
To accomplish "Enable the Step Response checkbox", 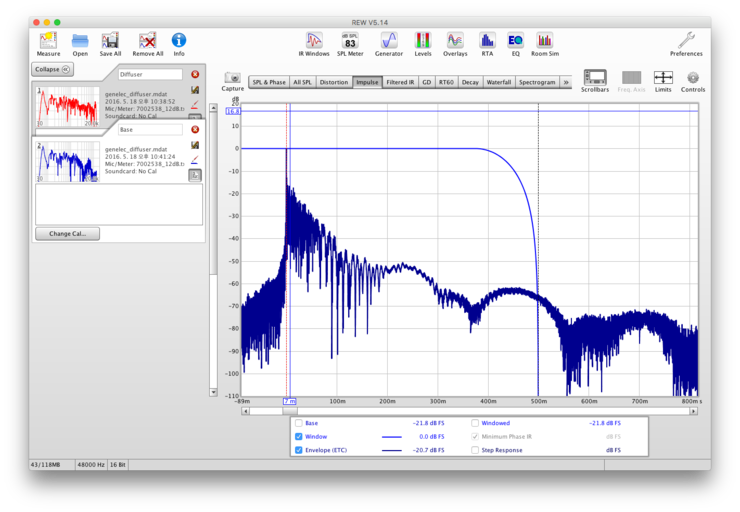I will [x=474, y=451].
